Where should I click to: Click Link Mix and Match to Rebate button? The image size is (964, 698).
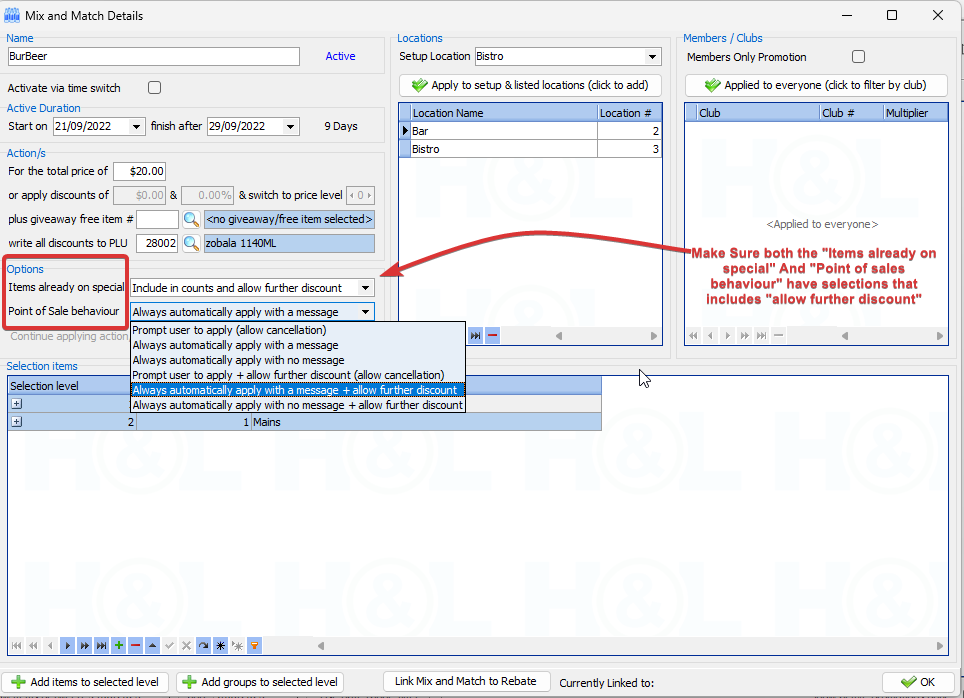[x=466, y=681]
